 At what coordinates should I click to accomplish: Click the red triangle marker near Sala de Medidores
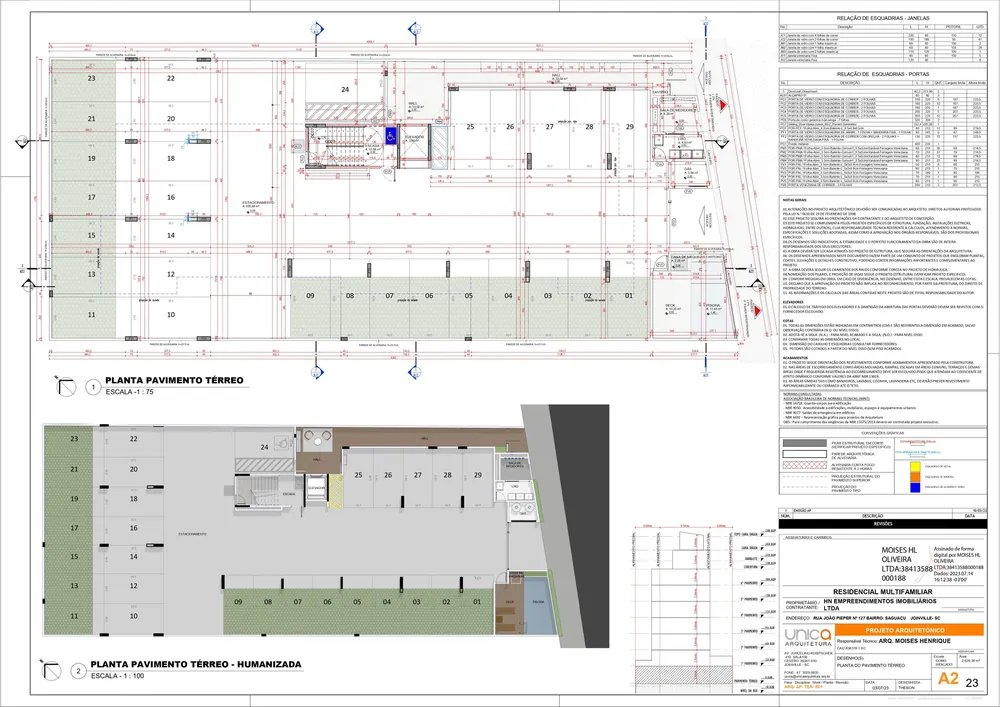(x=722, y=105)
